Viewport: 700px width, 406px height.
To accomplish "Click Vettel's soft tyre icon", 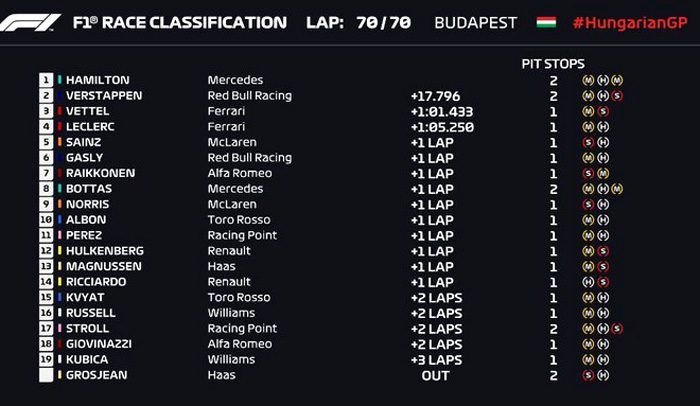I will [x=603, y=111].
